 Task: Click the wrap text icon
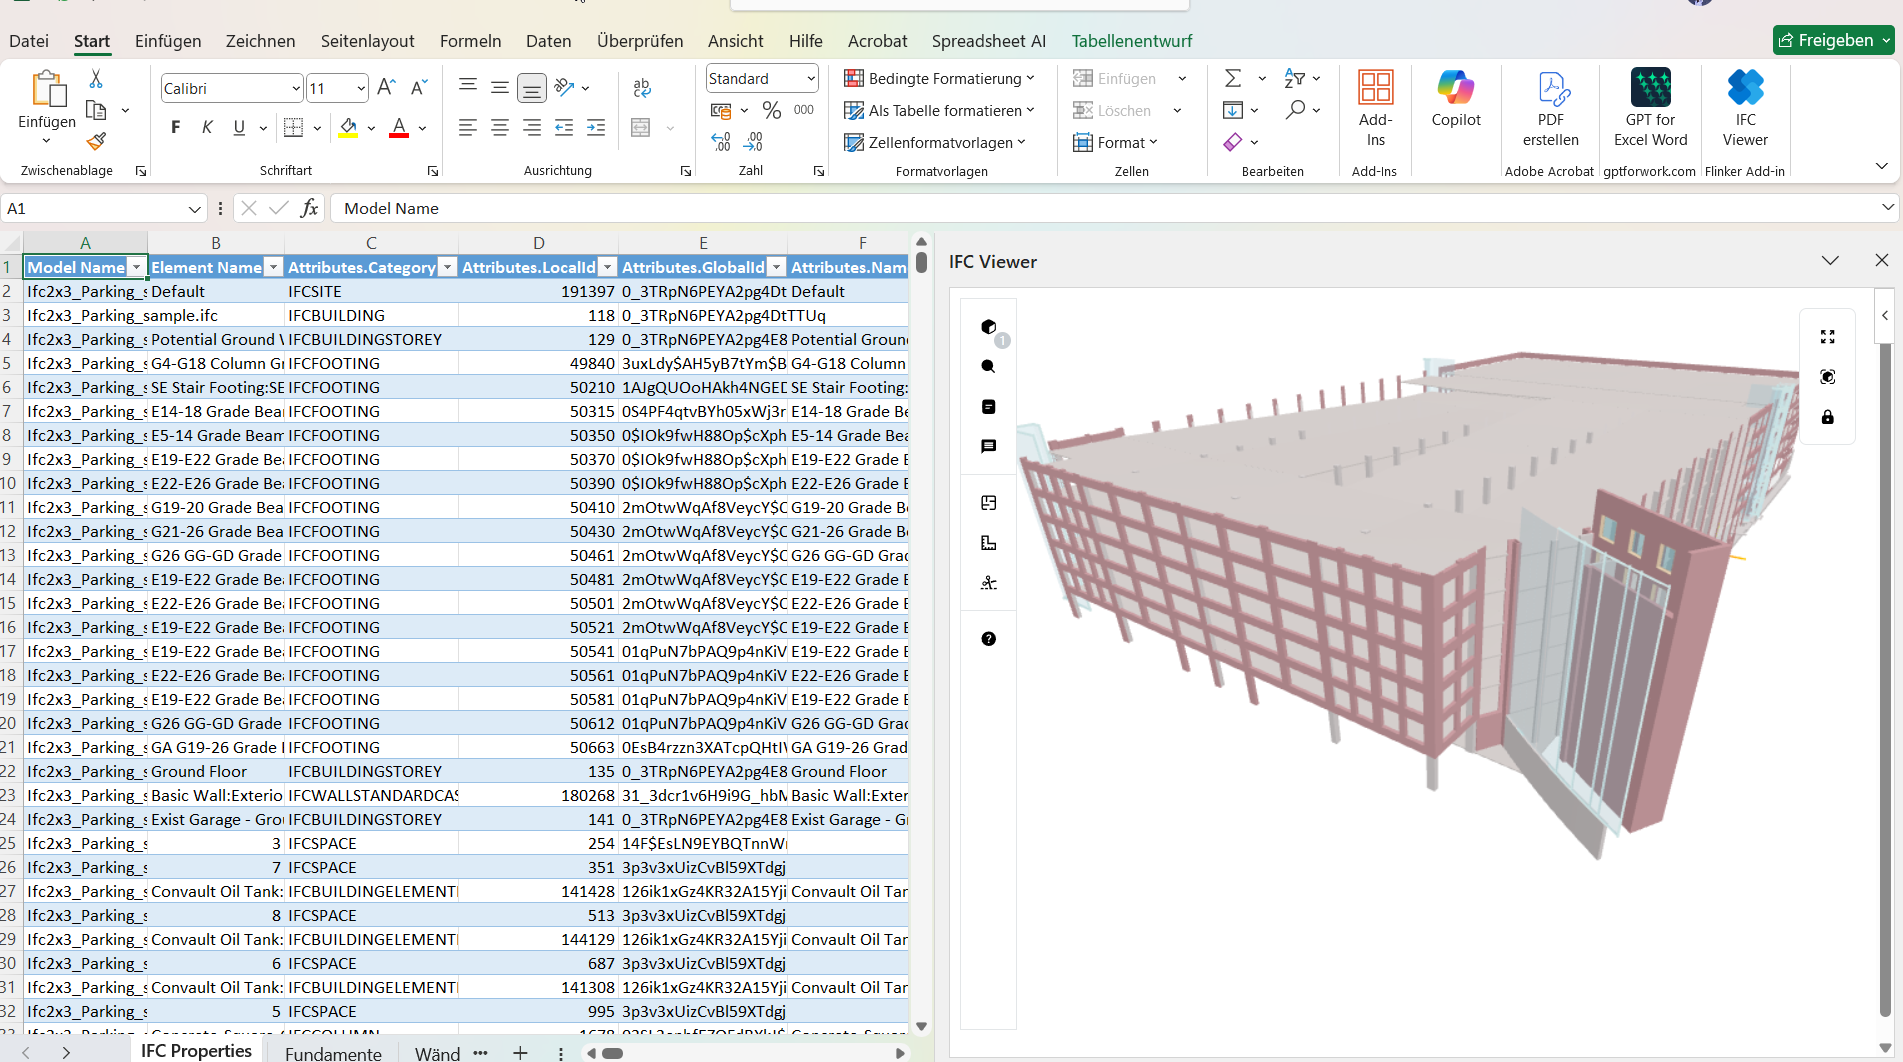(x=642, y=88)
